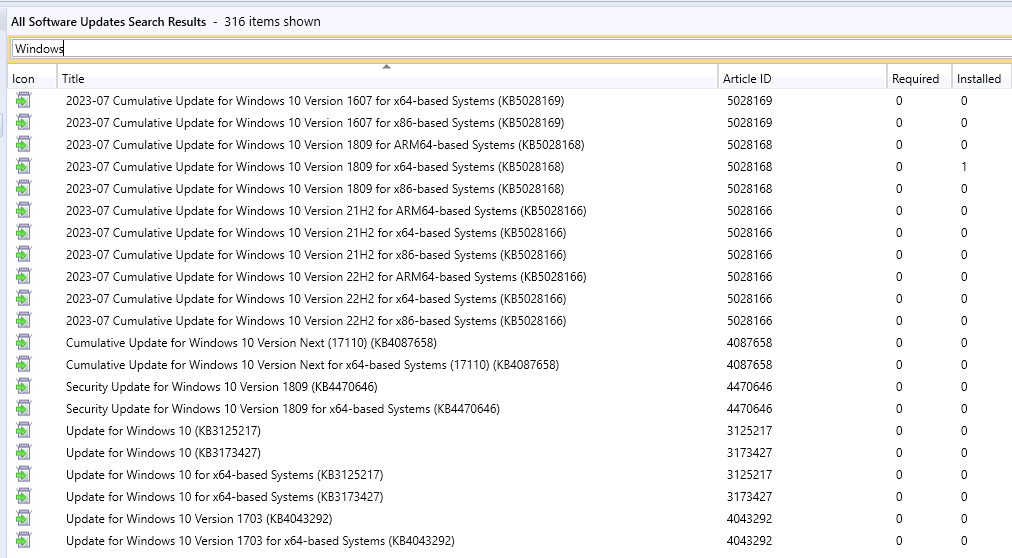Select 2023-07 Cumulative Update 1607 x64 (KB5028169) title
The height and width of the screenshot is (558, 1012).
(315, 101)
